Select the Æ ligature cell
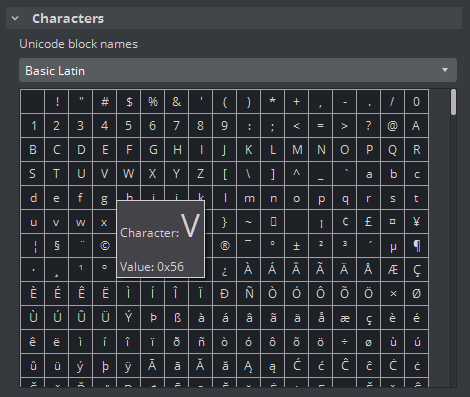The image size is (470, 397). pyautogui.click(x=392, y=270)
